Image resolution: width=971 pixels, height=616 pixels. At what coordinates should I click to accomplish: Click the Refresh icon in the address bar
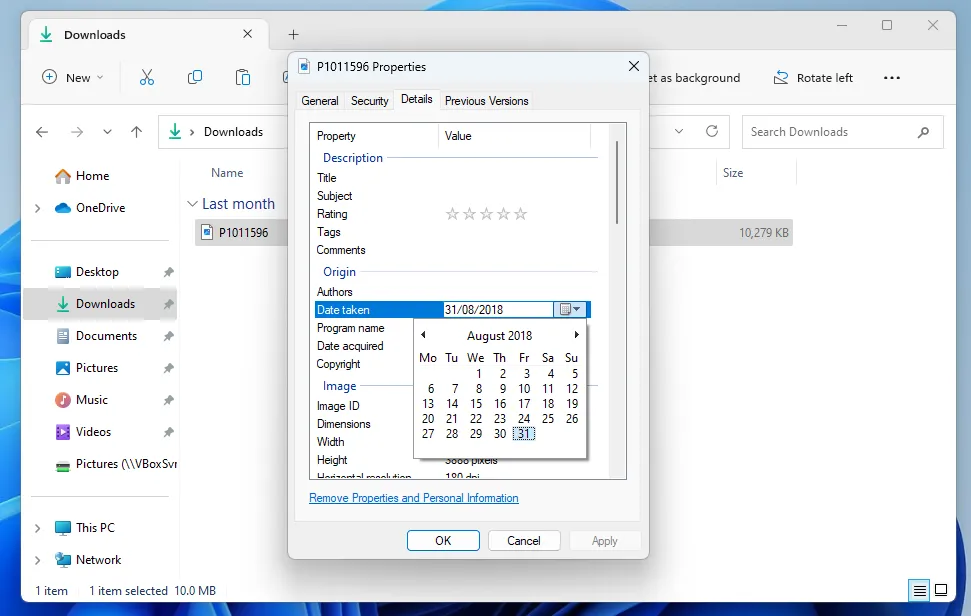[x=709, y=131]
